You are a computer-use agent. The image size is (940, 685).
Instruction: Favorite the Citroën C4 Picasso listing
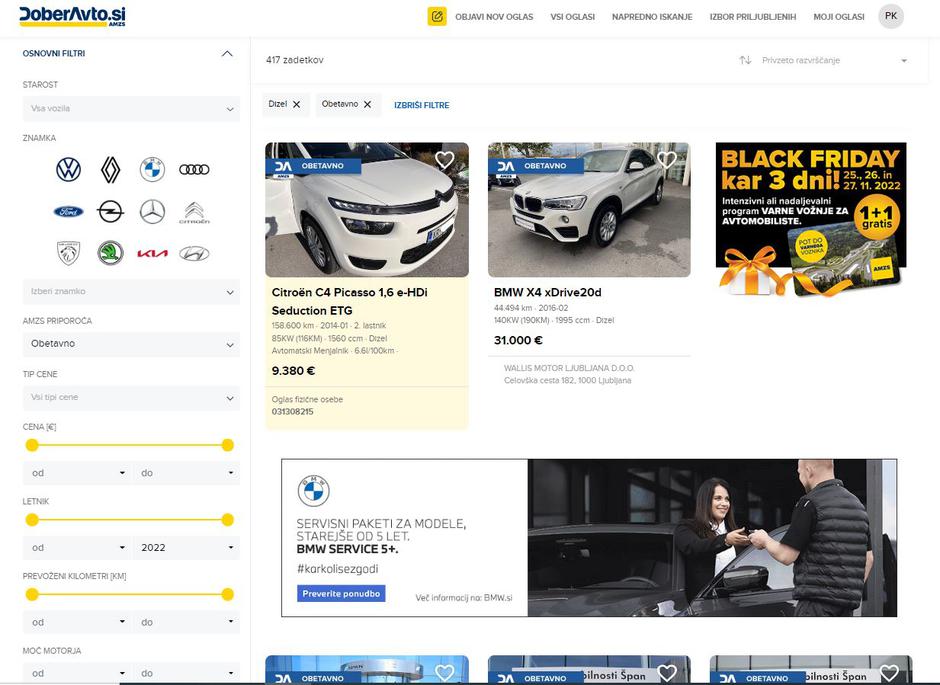point(445,160)
